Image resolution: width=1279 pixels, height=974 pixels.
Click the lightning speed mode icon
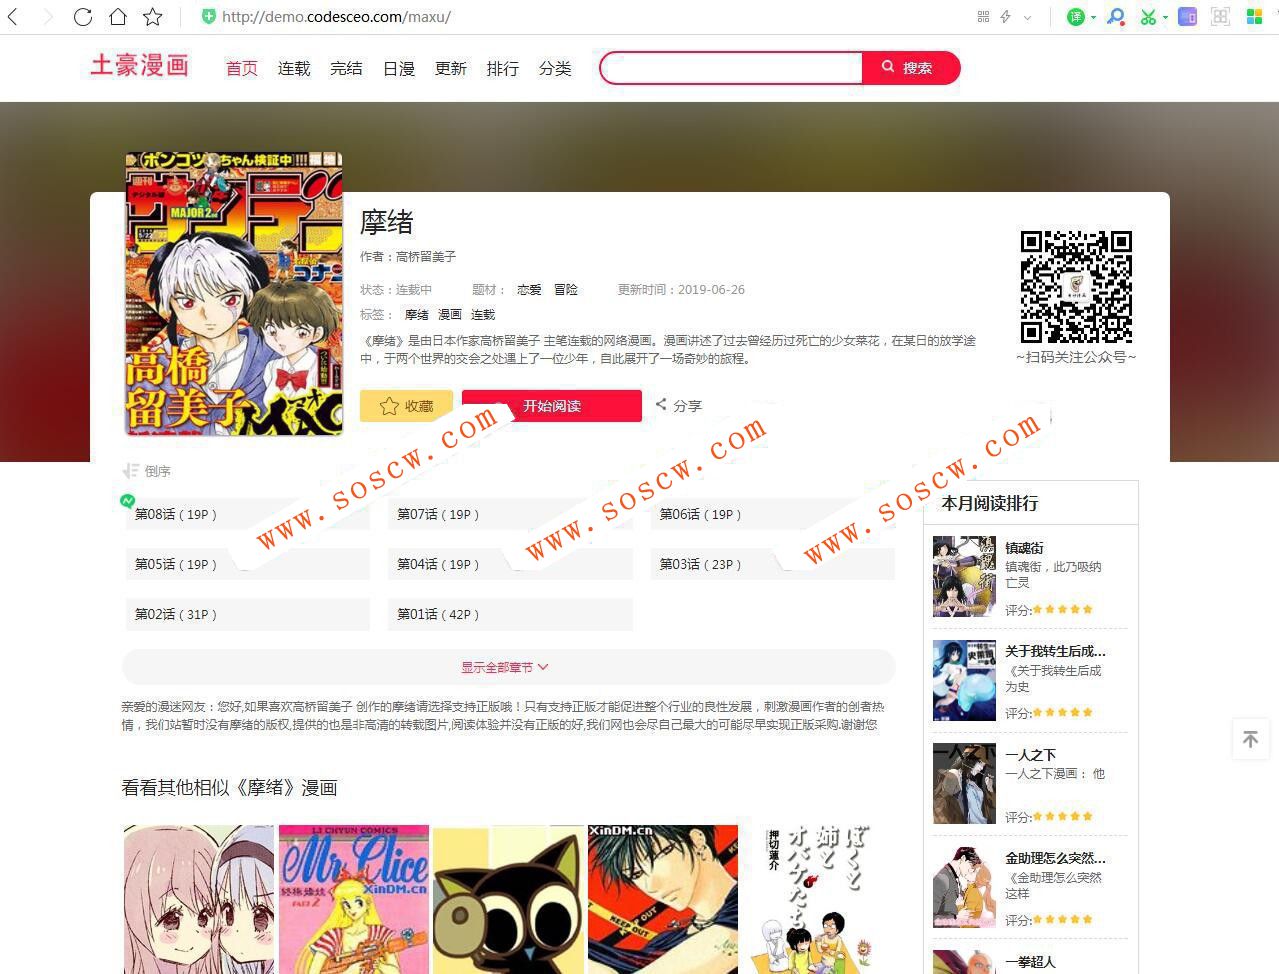1005,17
